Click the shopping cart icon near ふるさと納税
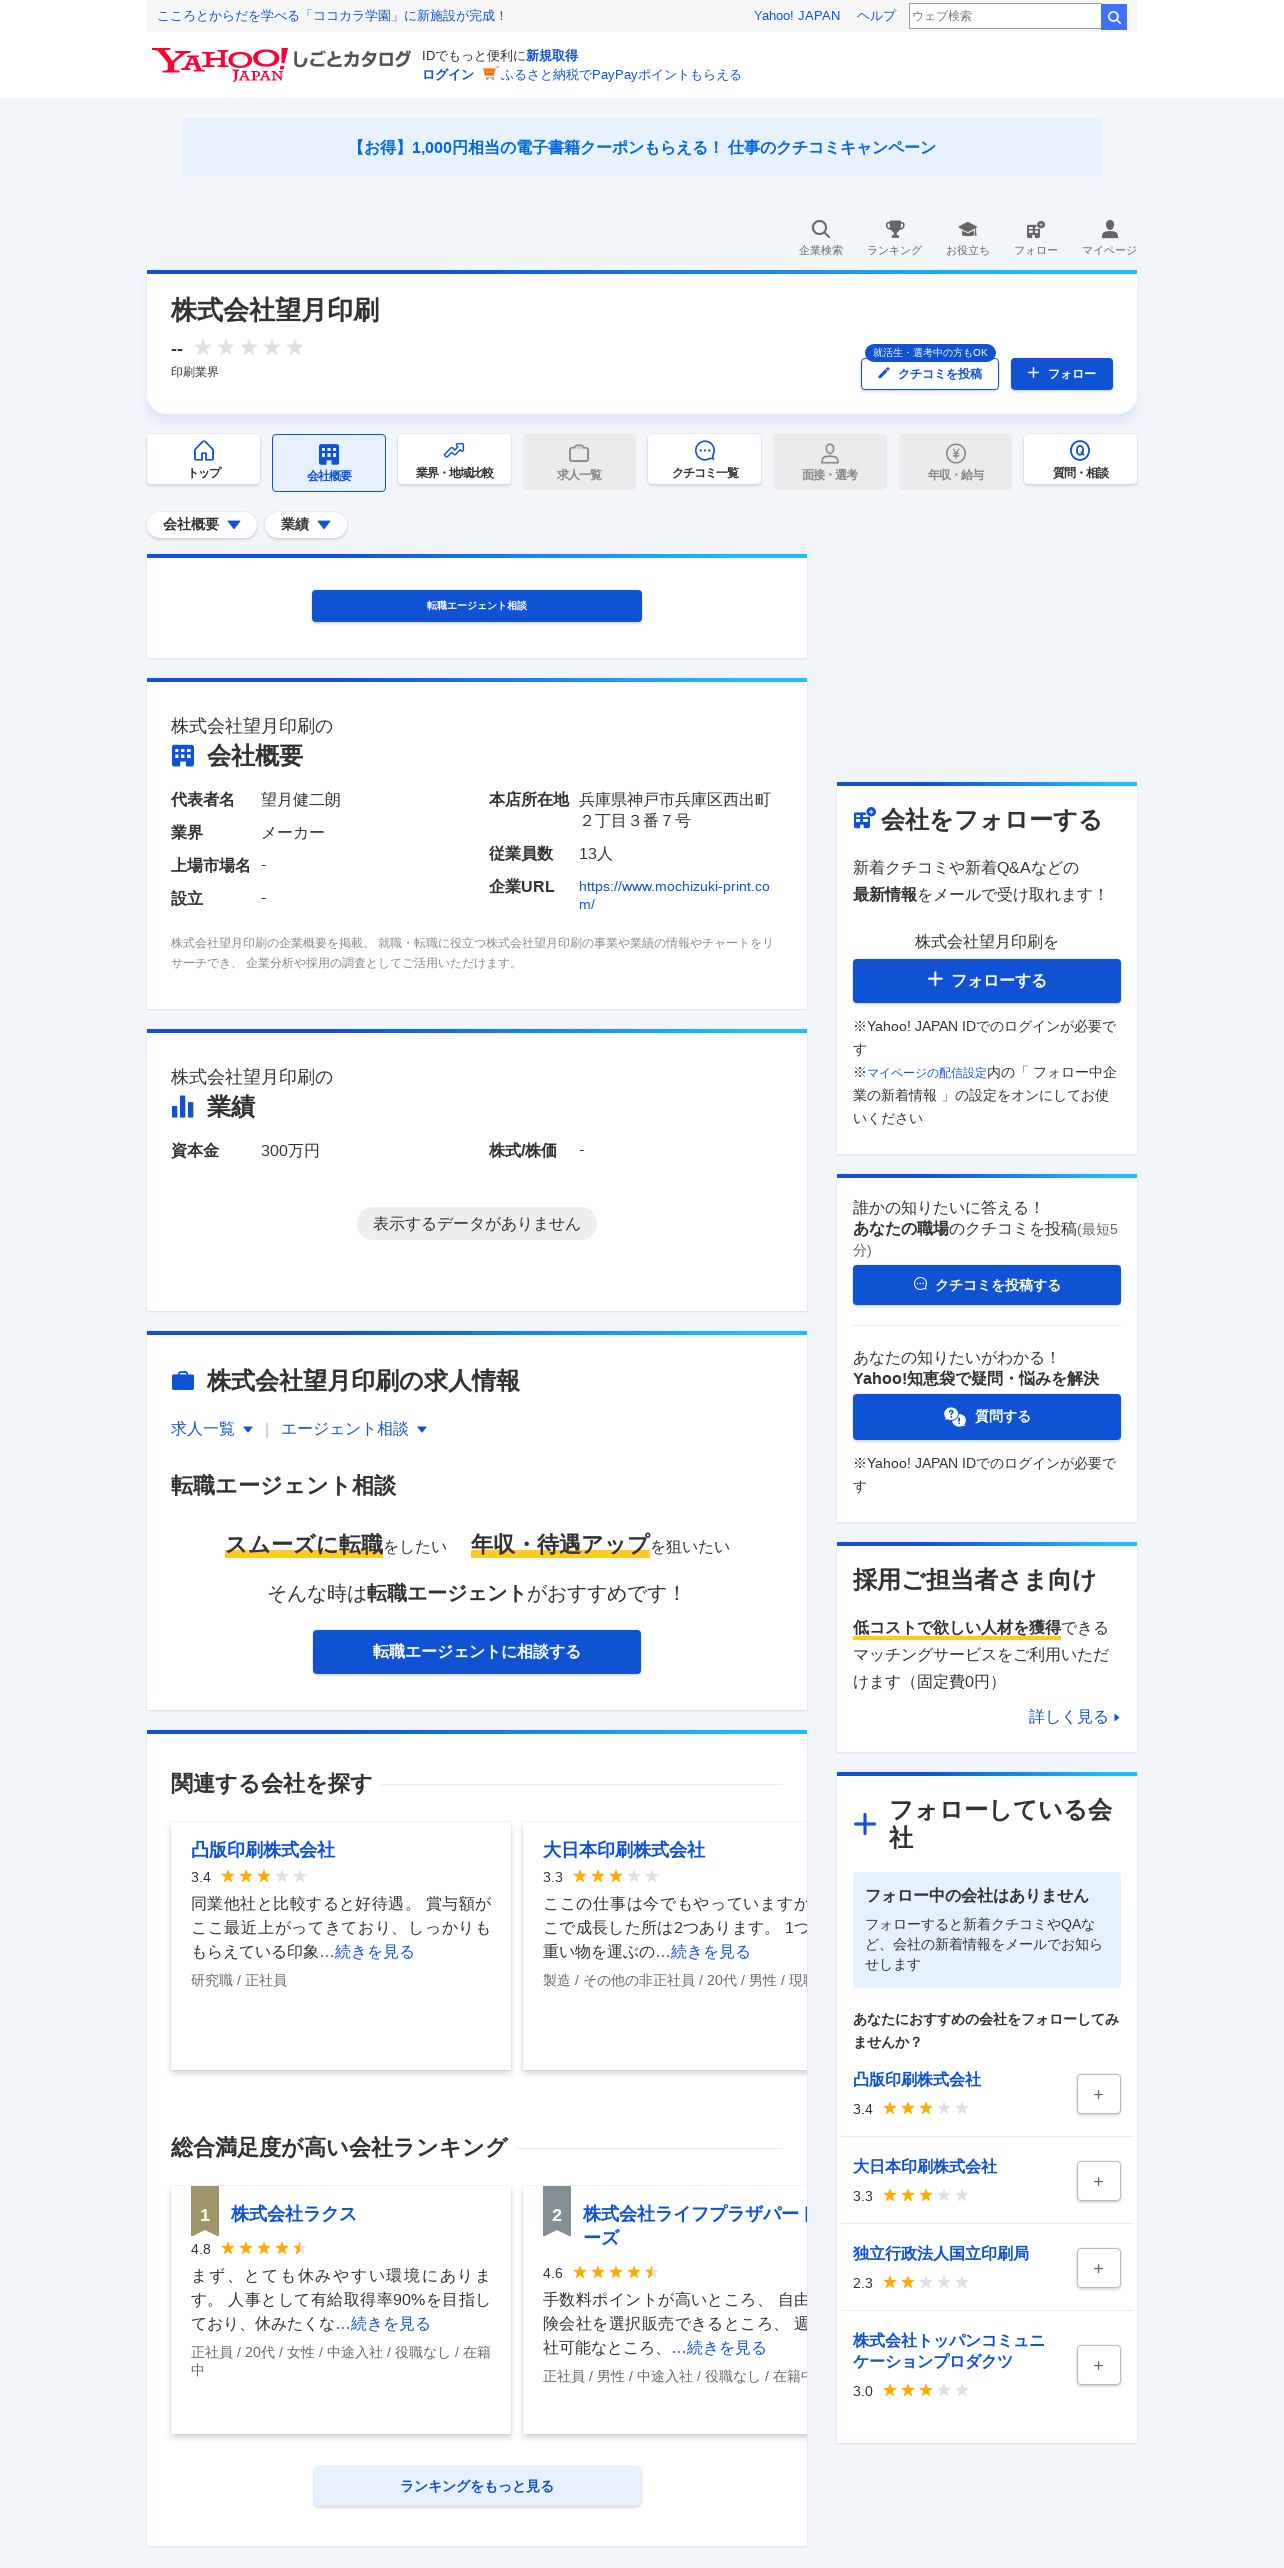The image size is (1284, 2568). [x=489, y=74]
